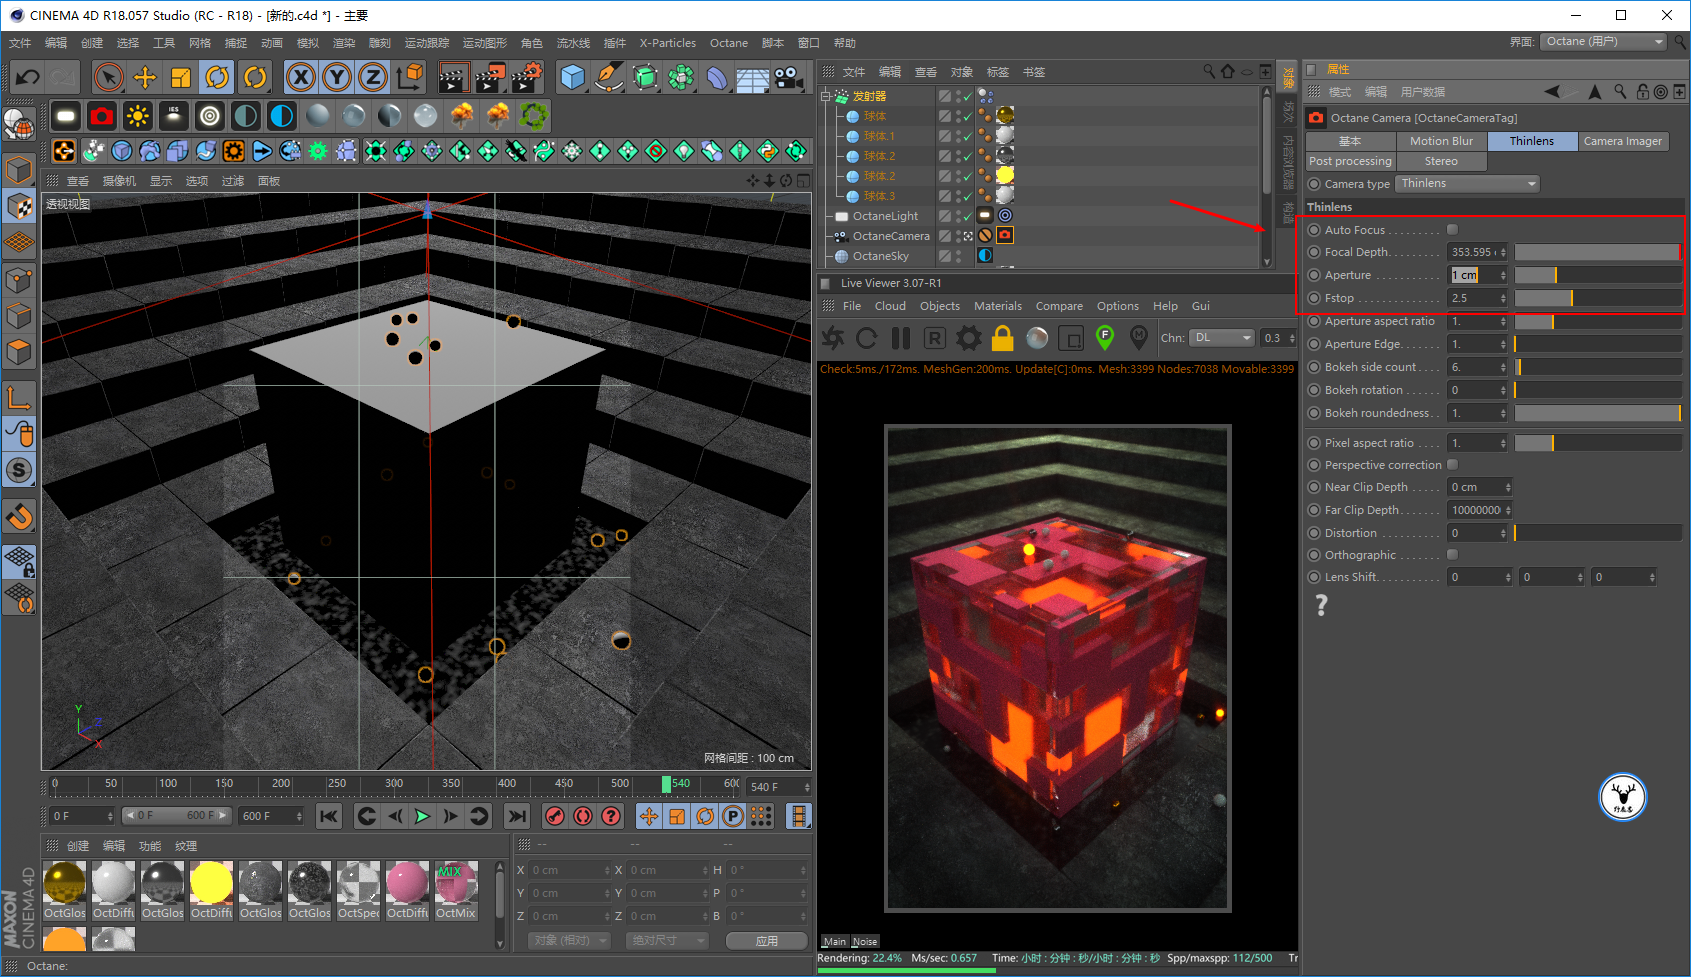This screenshot has height=977, width=1691.
Task: Send scene using Octane logo icon
Action: [833, 338]
